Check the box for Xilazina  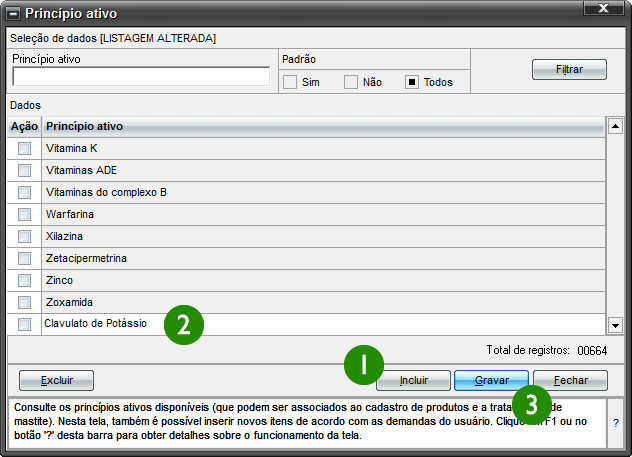[x=24, y=236]
